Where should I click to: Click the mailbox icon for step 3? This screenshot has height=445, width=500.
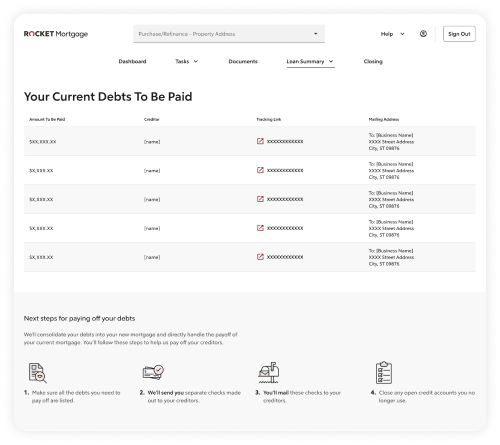click(269, 373)
